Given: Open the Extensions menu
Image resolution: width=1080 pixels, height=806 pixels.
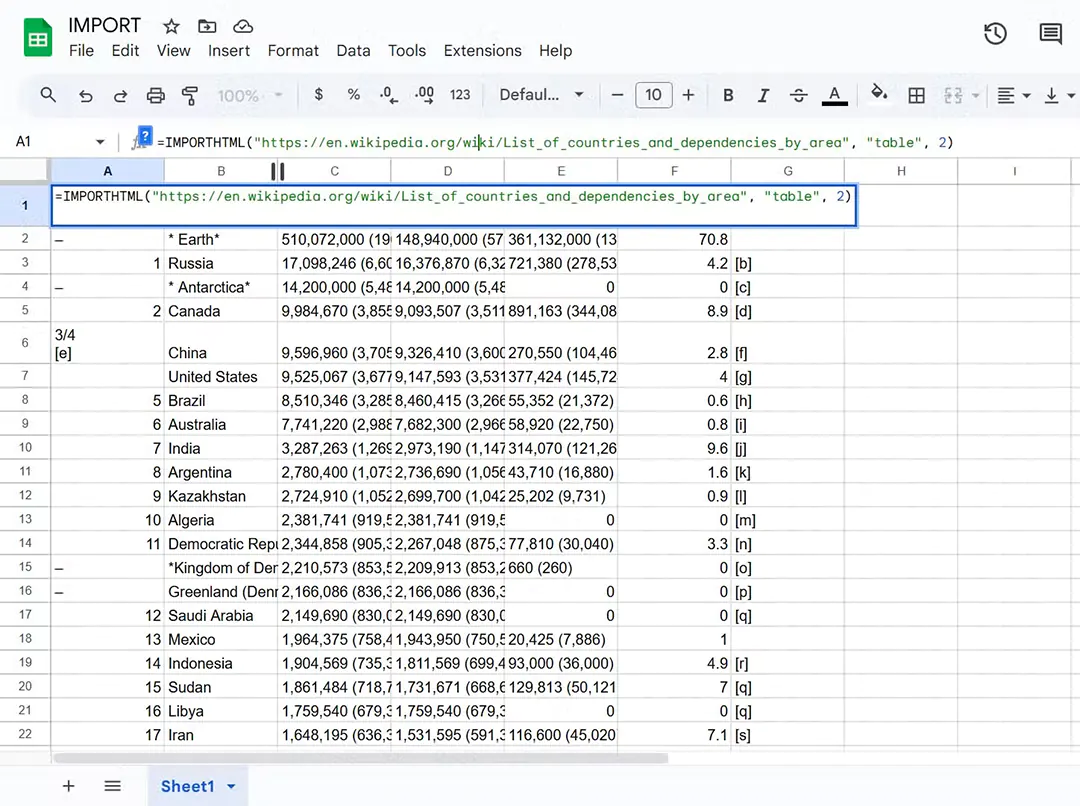Looking at the screenshot, I should (483, 51).
